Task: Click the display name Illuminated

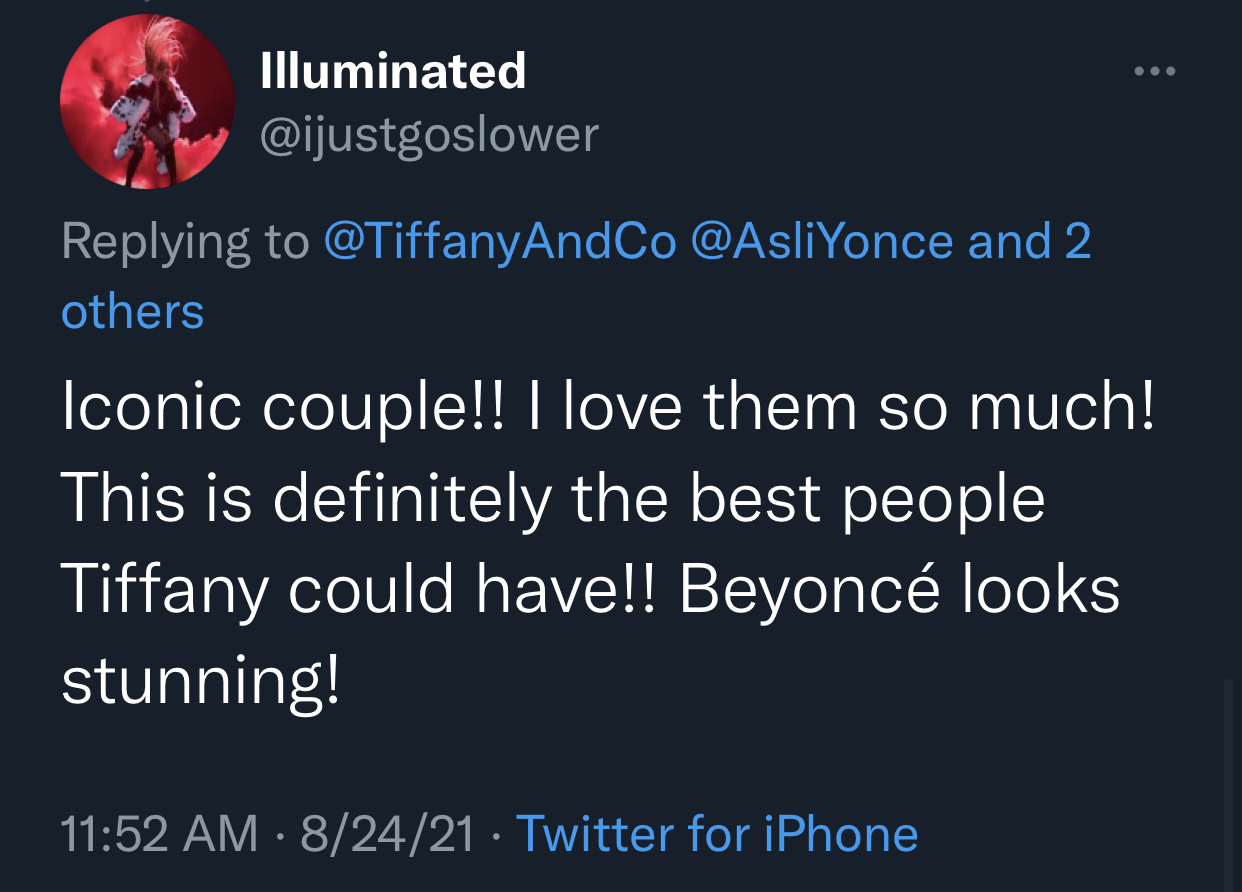Action: click(x=392, y=72)
